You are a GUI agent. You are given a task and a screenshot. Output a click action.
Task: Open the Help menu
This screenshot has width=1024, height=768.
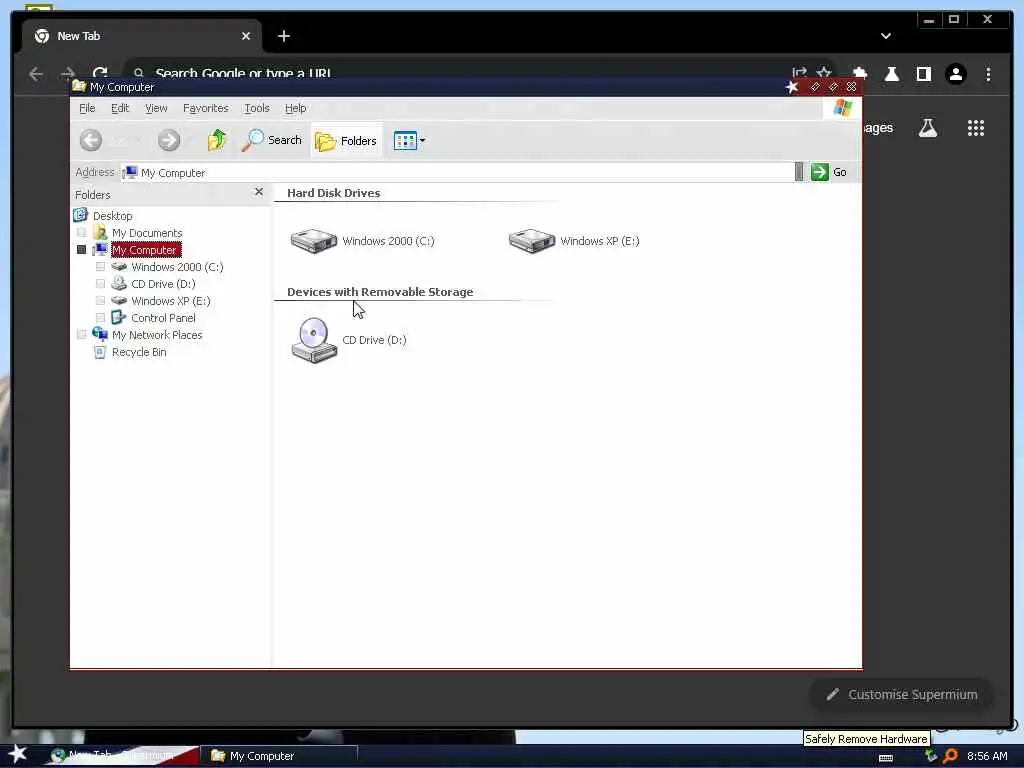(x=295, y=108)
